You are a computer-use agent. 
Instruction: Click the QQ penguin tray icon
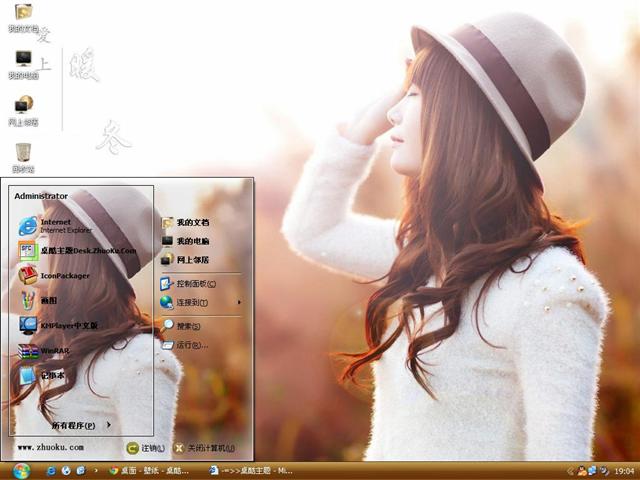pyautogui.click(x=582, y=471)
